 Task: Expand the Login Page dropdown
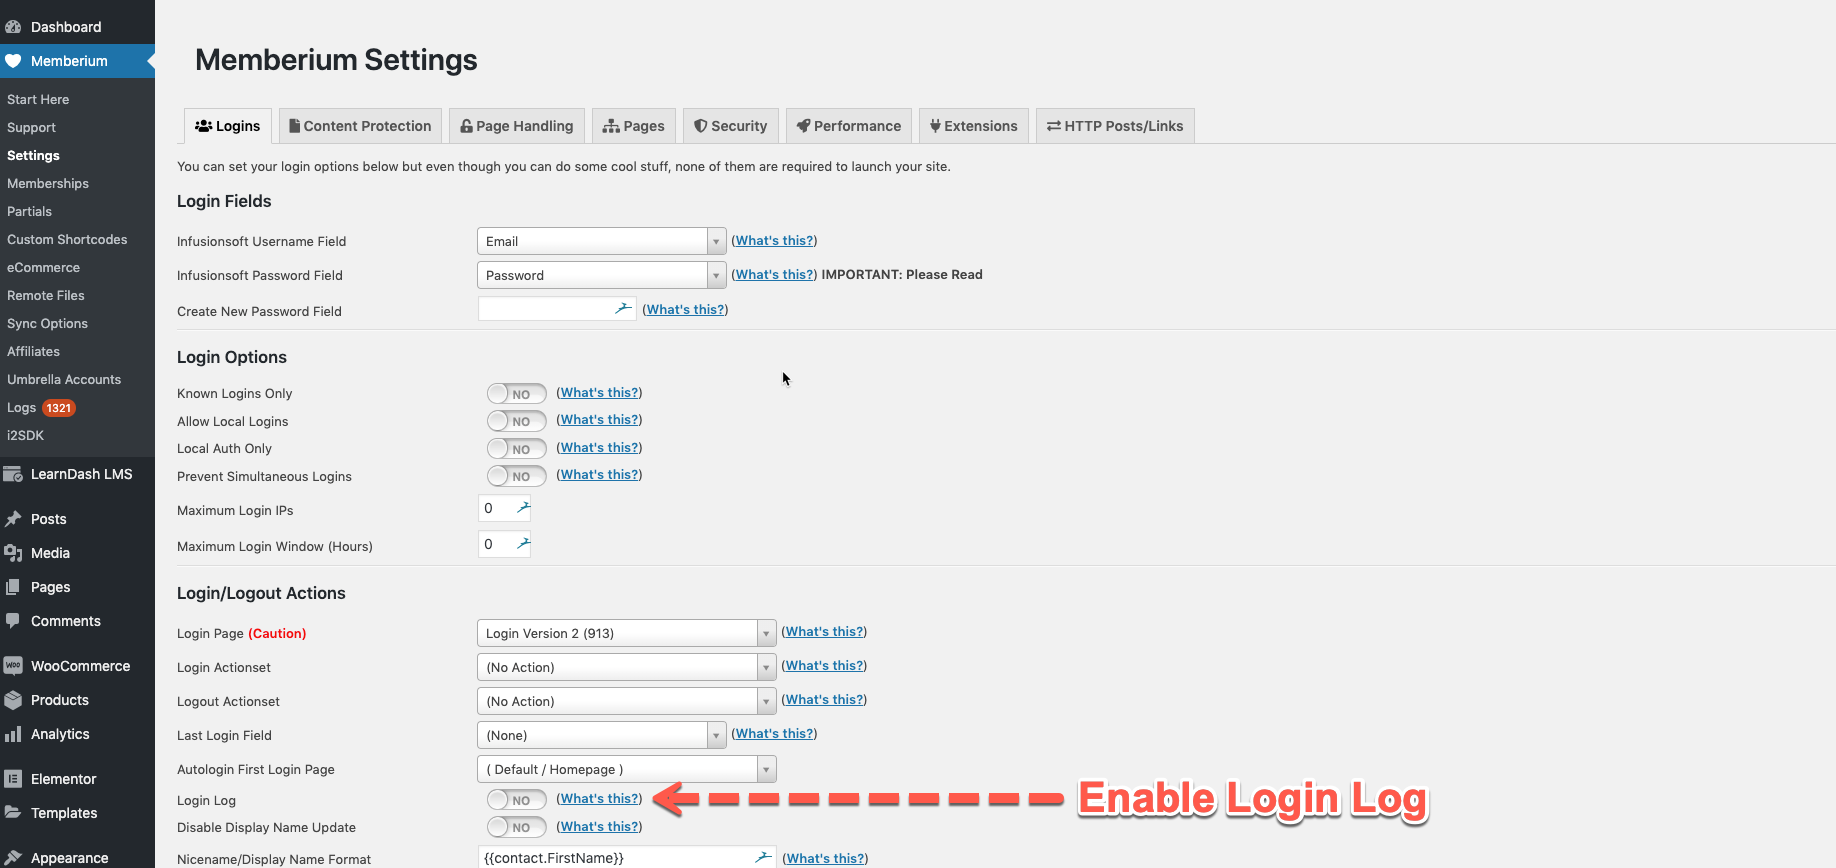[x=626, y=633]
